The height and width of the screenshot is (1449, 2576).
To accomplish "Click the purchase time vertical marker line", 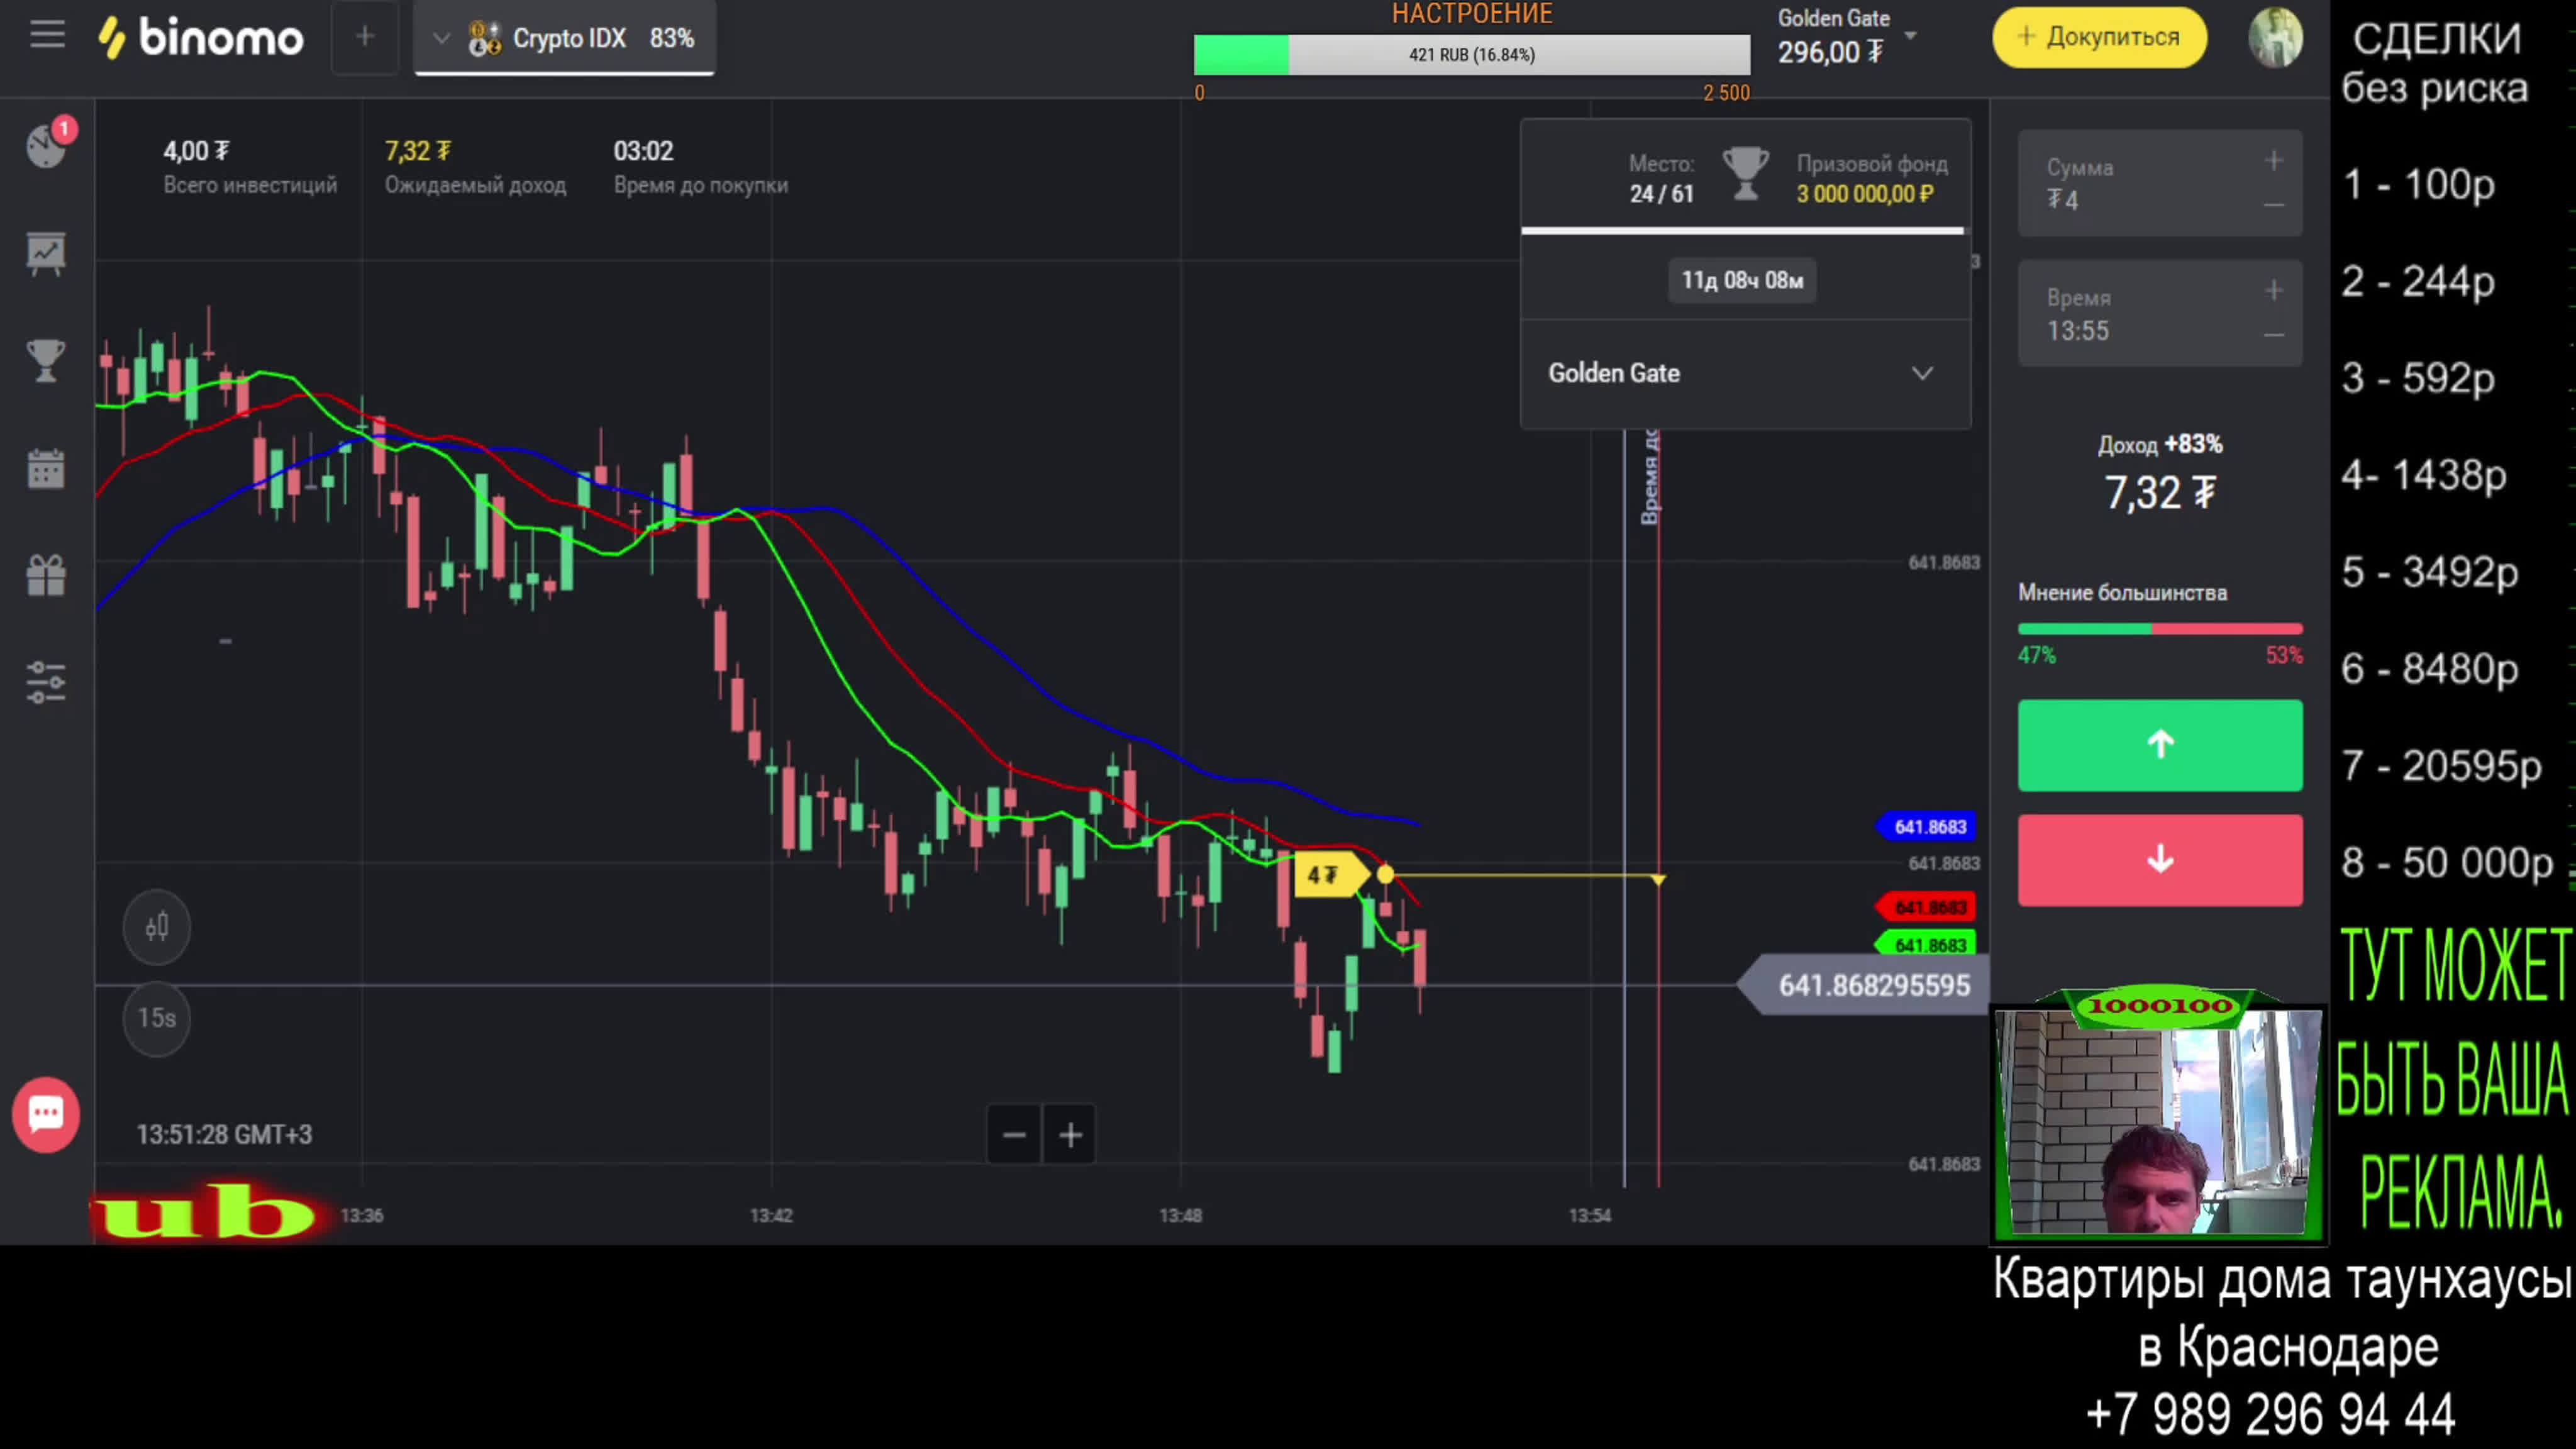I will click(1625, 808).
